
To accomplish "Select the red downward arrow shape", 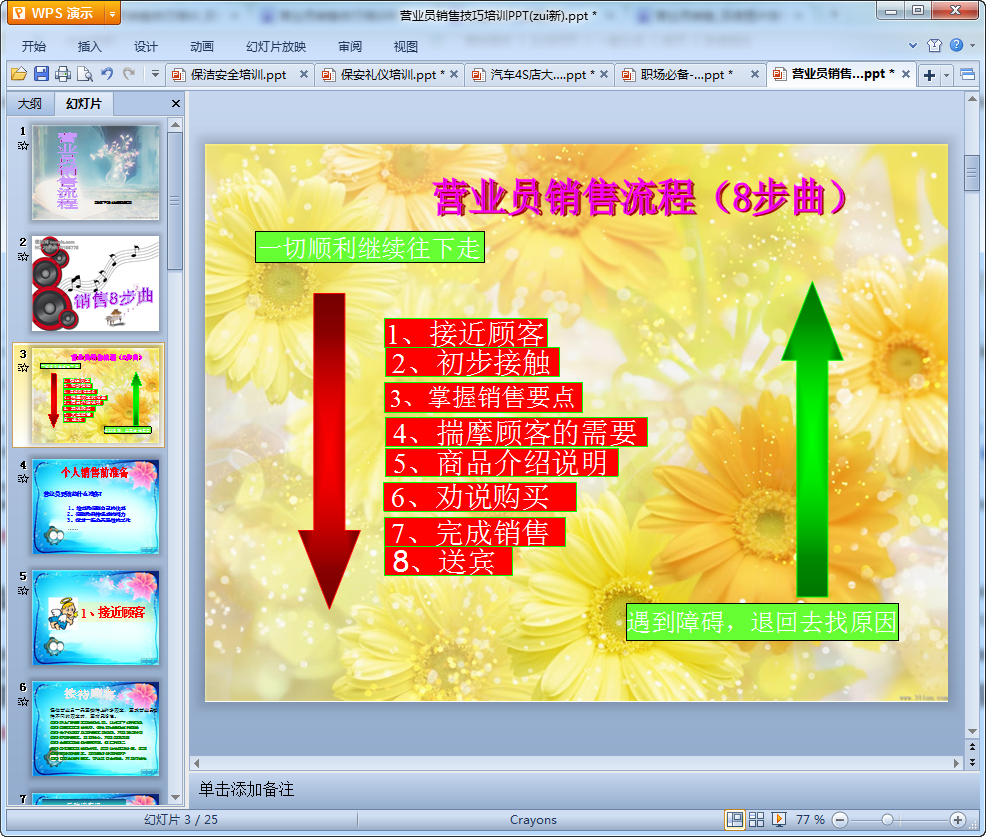I will (x=329, y=451).
